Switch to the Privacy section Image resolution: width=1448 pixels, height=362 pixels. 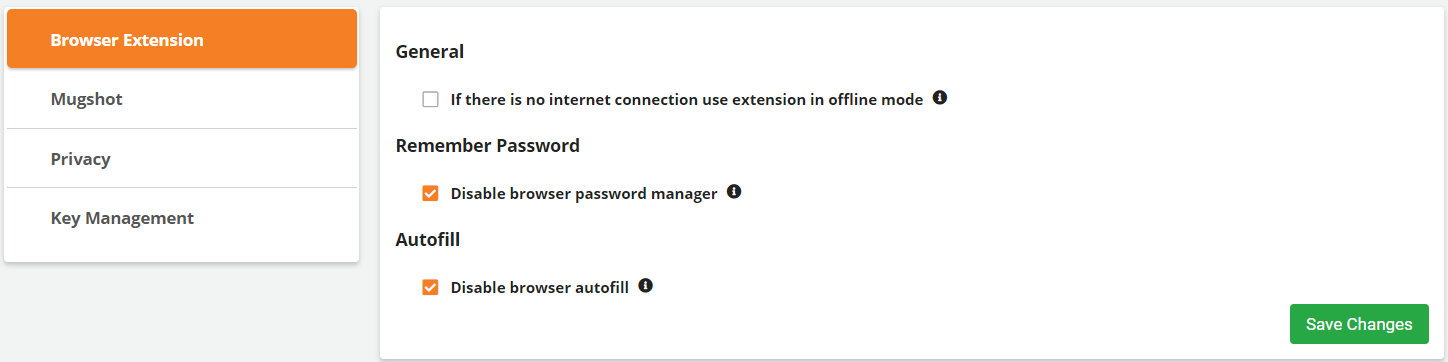coord(182,158)
